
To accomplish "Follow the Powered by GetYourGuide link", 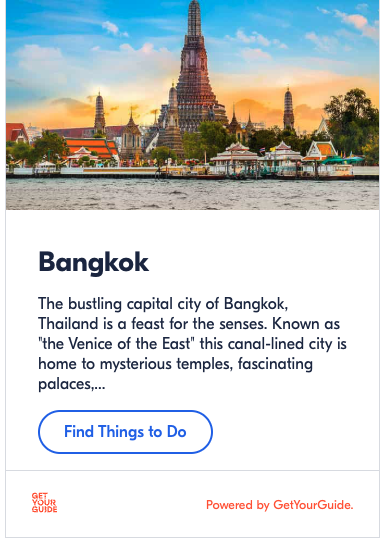I will tap(280, 505).
